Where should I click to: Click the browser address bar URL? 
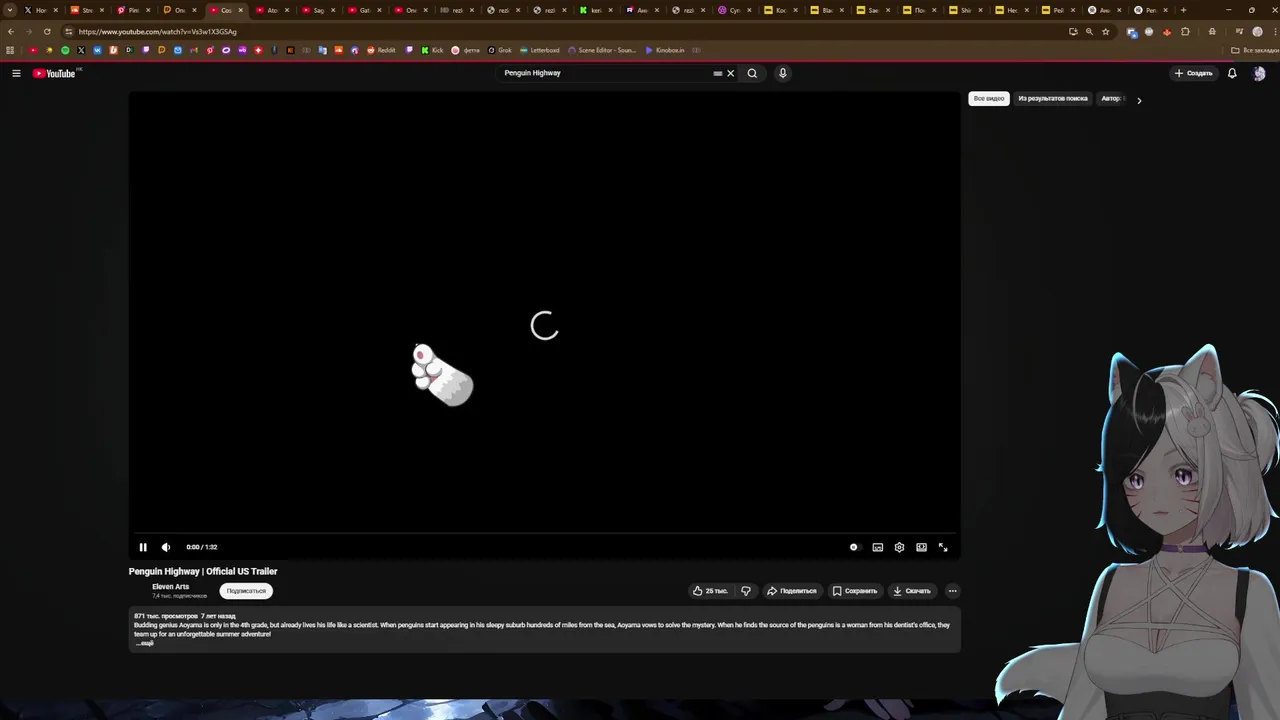tap(158, 31)
